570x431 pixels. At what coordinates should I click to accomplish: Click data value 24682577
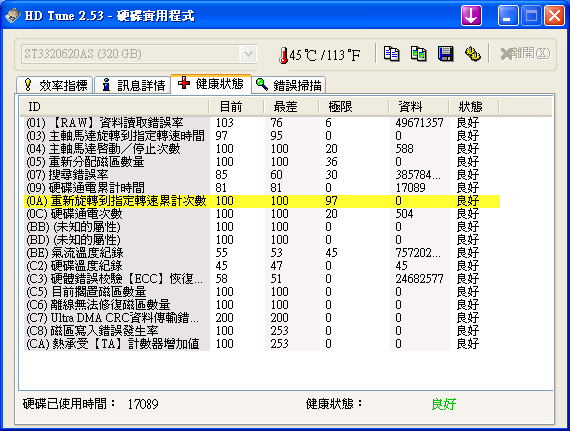tap(420, 279)
